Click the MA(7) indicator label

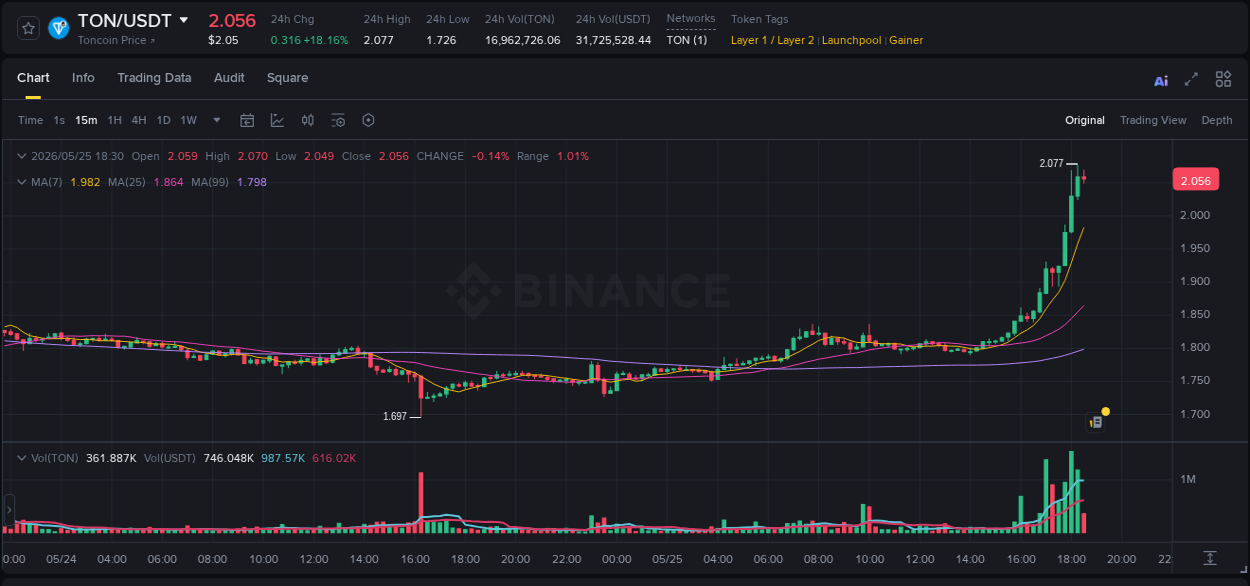(46, 182)
